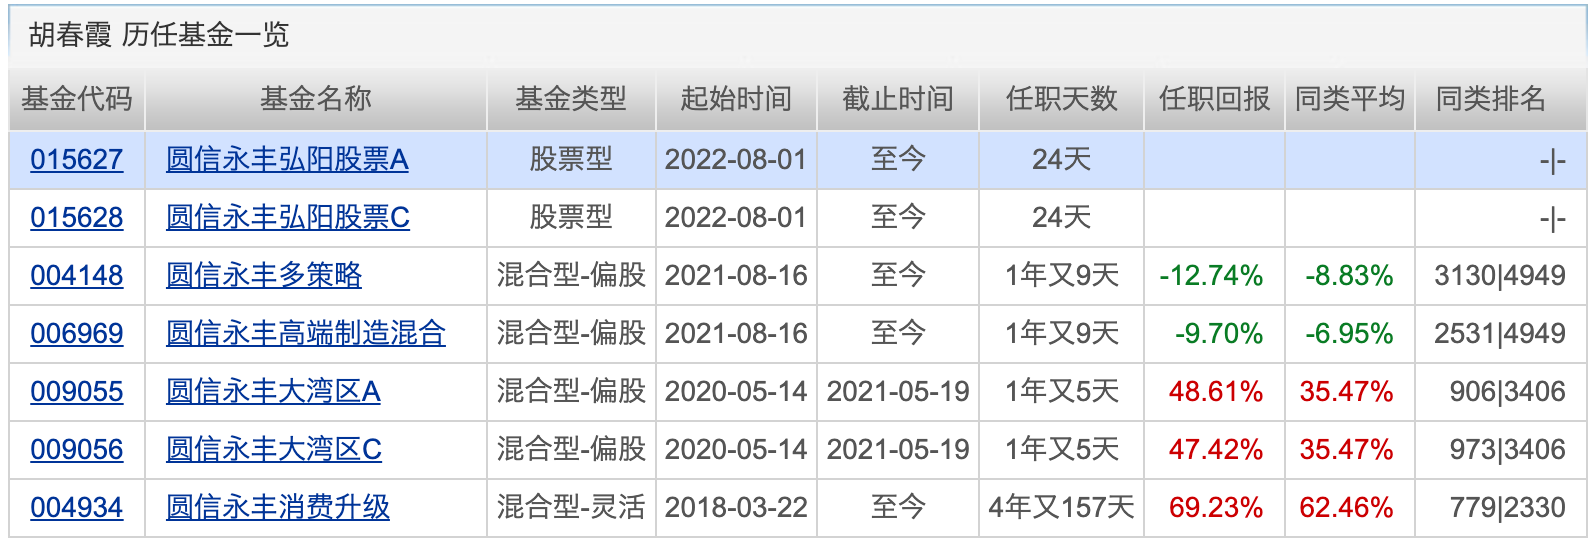Open fund code link 004148
Screen dimensions: 1594x546
click(x=77, y=276)
